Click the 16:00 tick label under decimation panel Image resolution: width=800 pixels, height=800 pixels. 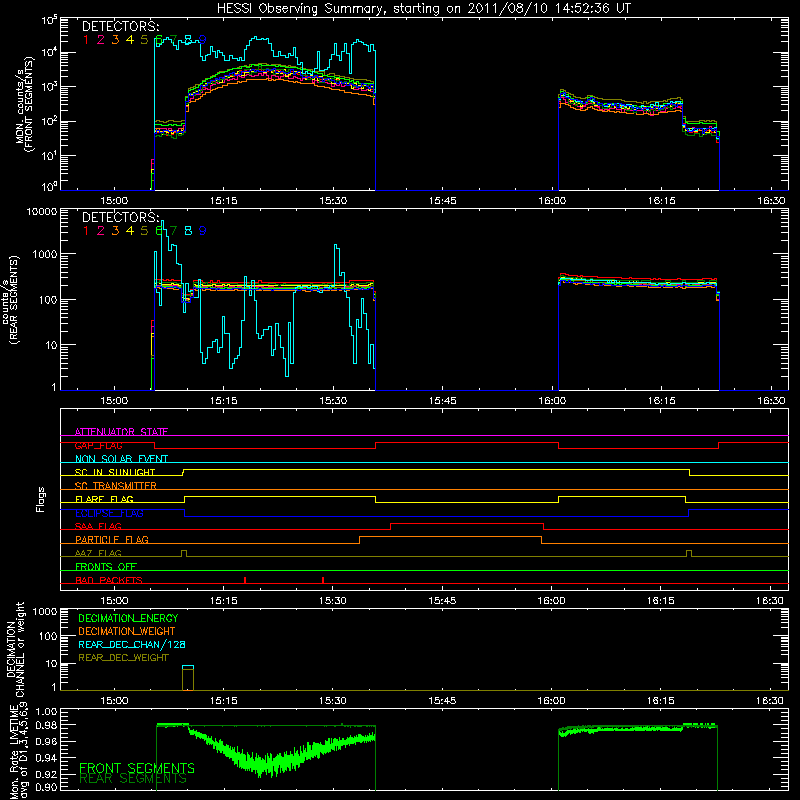click(x=552, y=701)
